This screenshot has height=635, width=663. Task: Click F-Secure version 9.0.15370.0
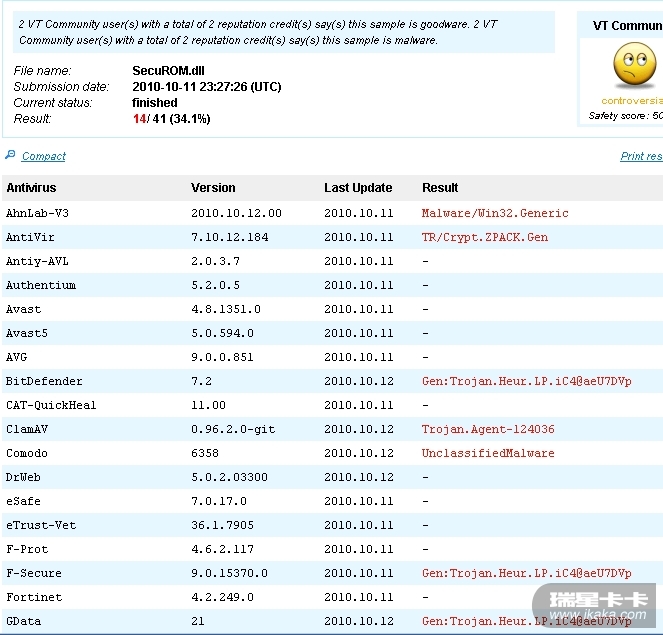coord(229,574)
